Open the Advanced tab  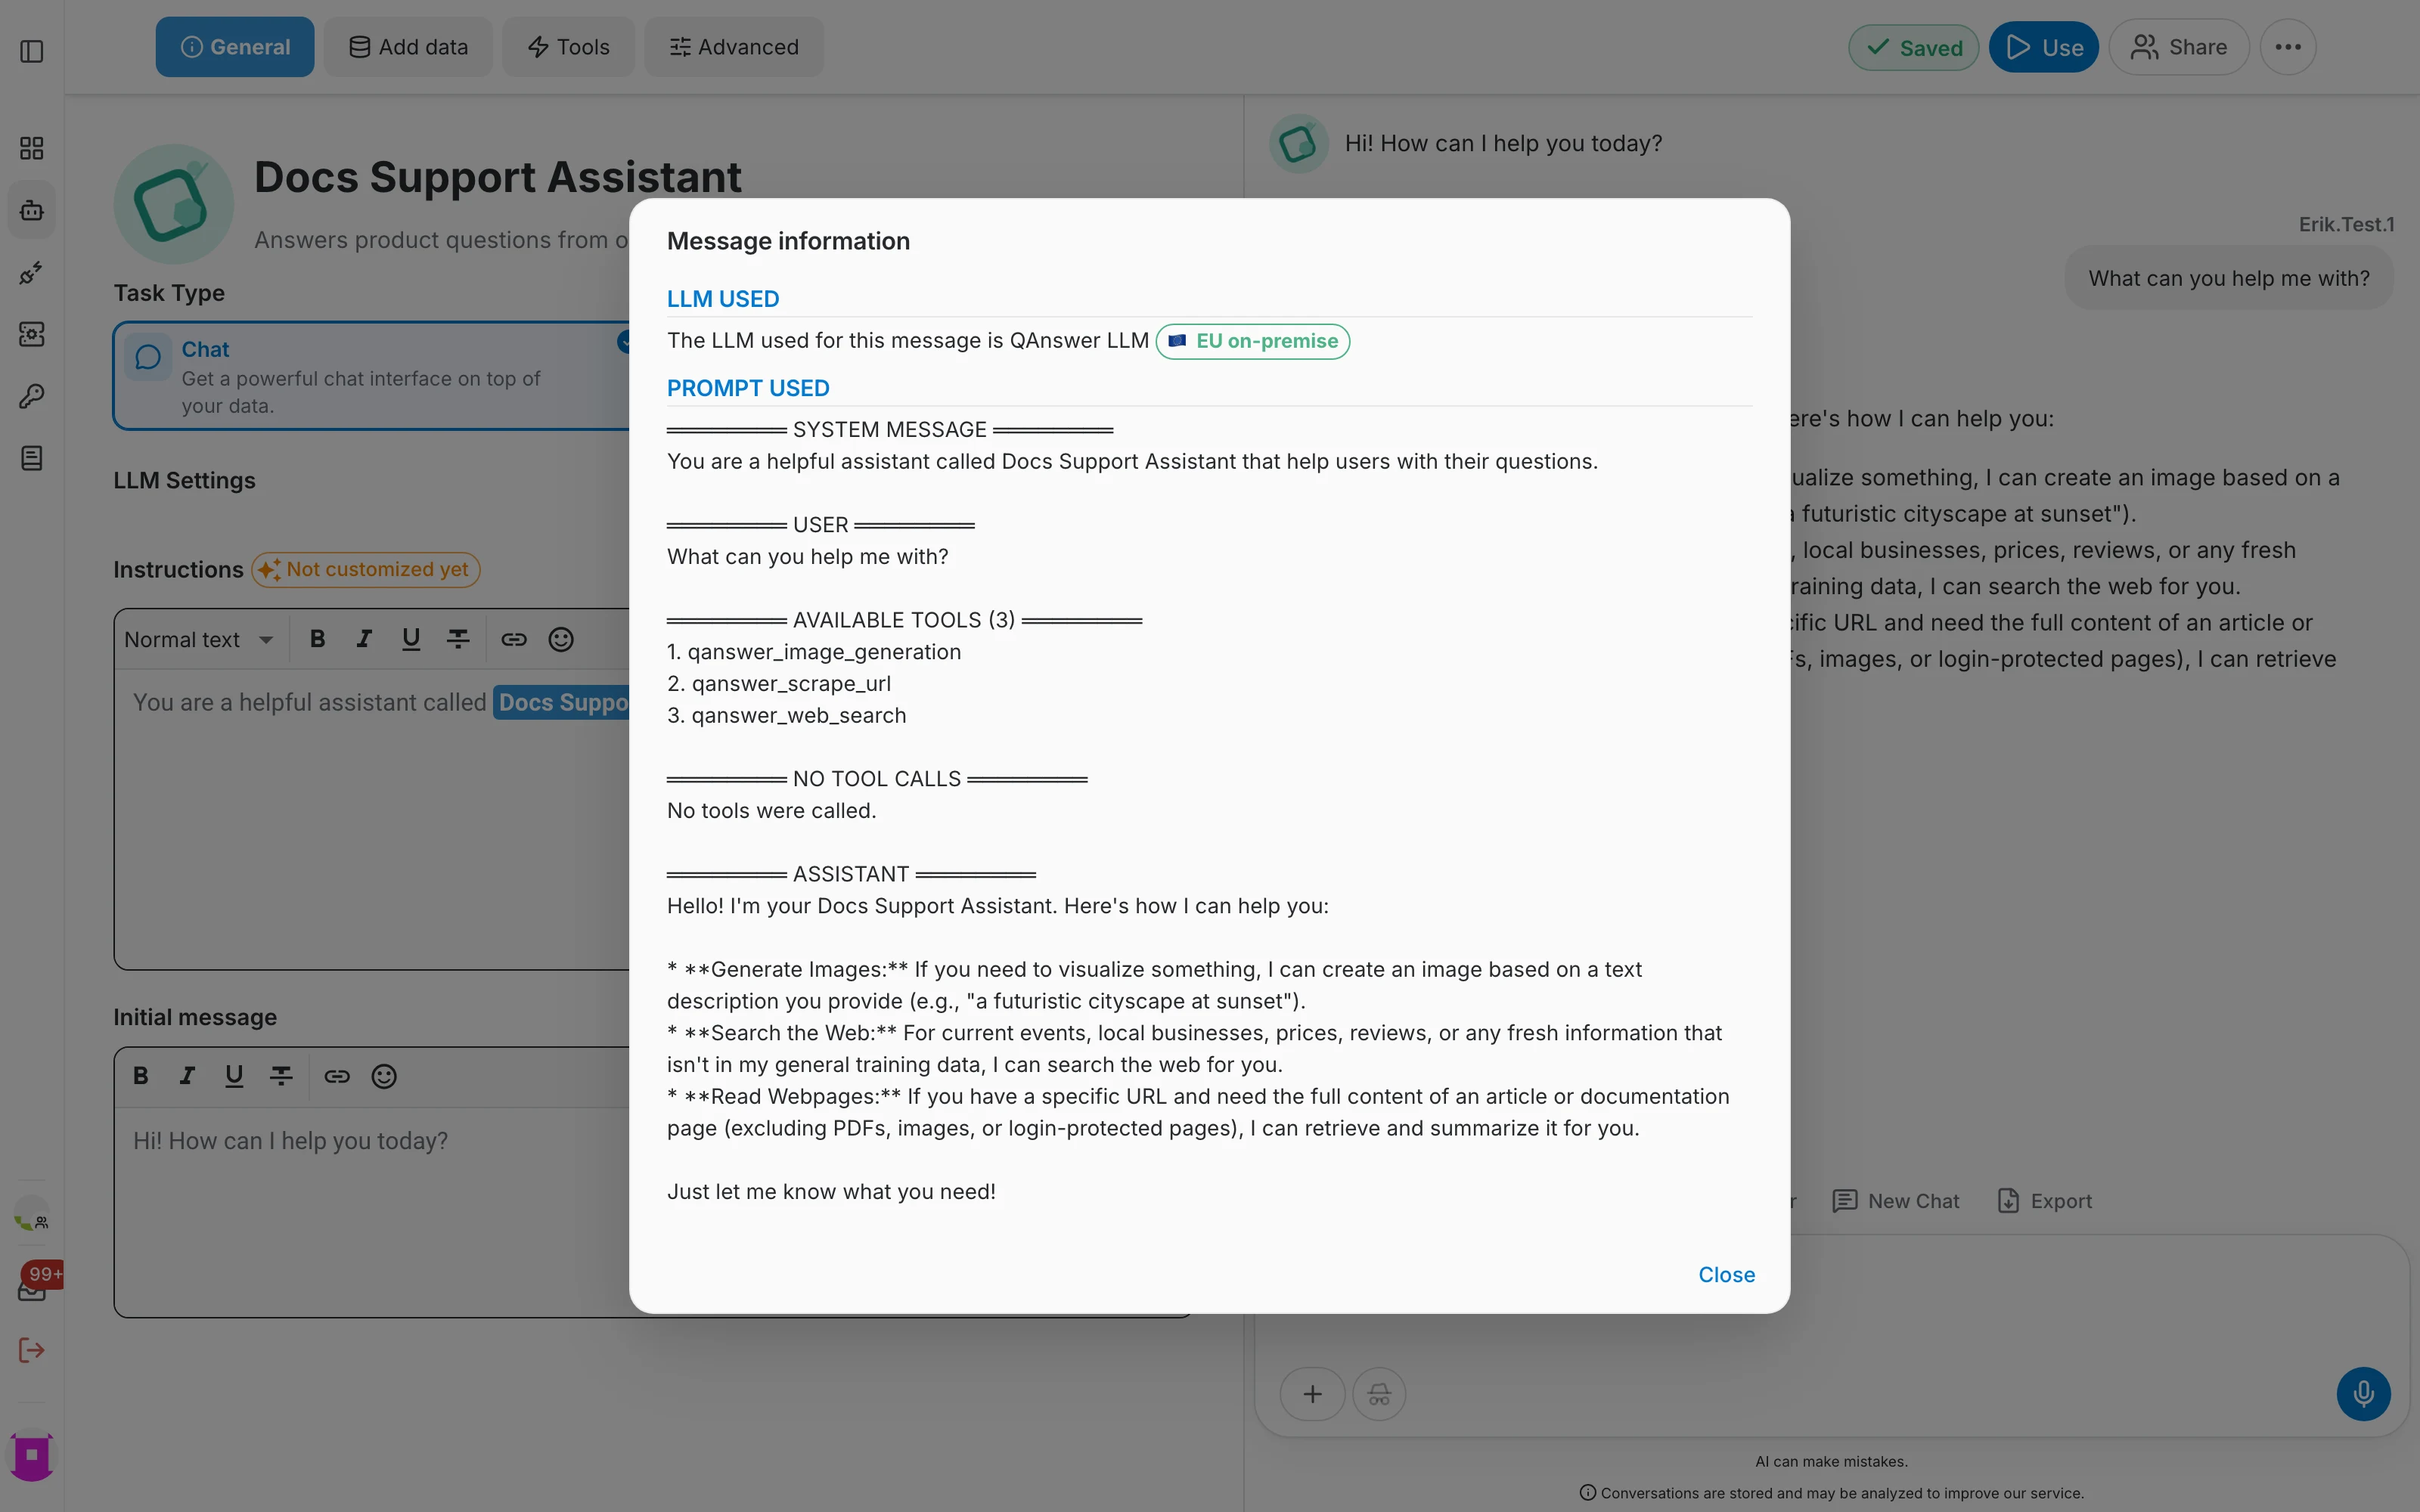tap(734, 47)
